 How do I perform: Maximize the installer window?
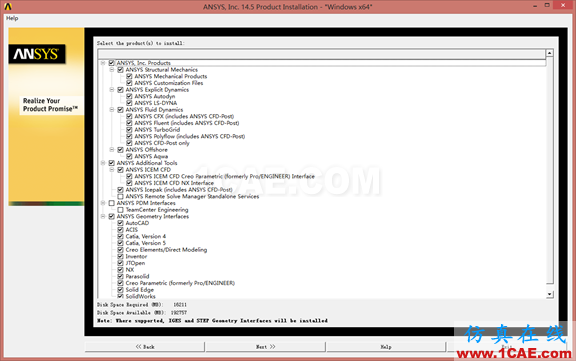tap(547, 6)
